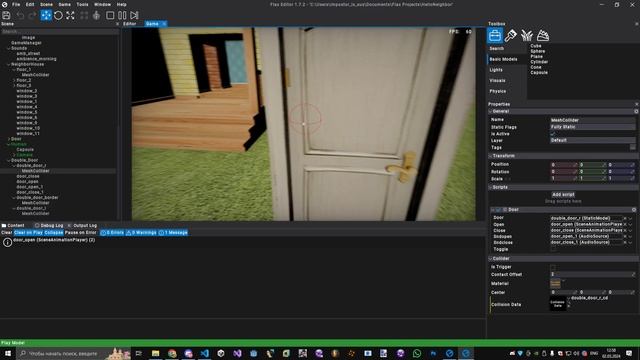Image resolution: width=640 pixels, height=360 pixels.
Task: Step one frame forward
Action: point(134,16)
